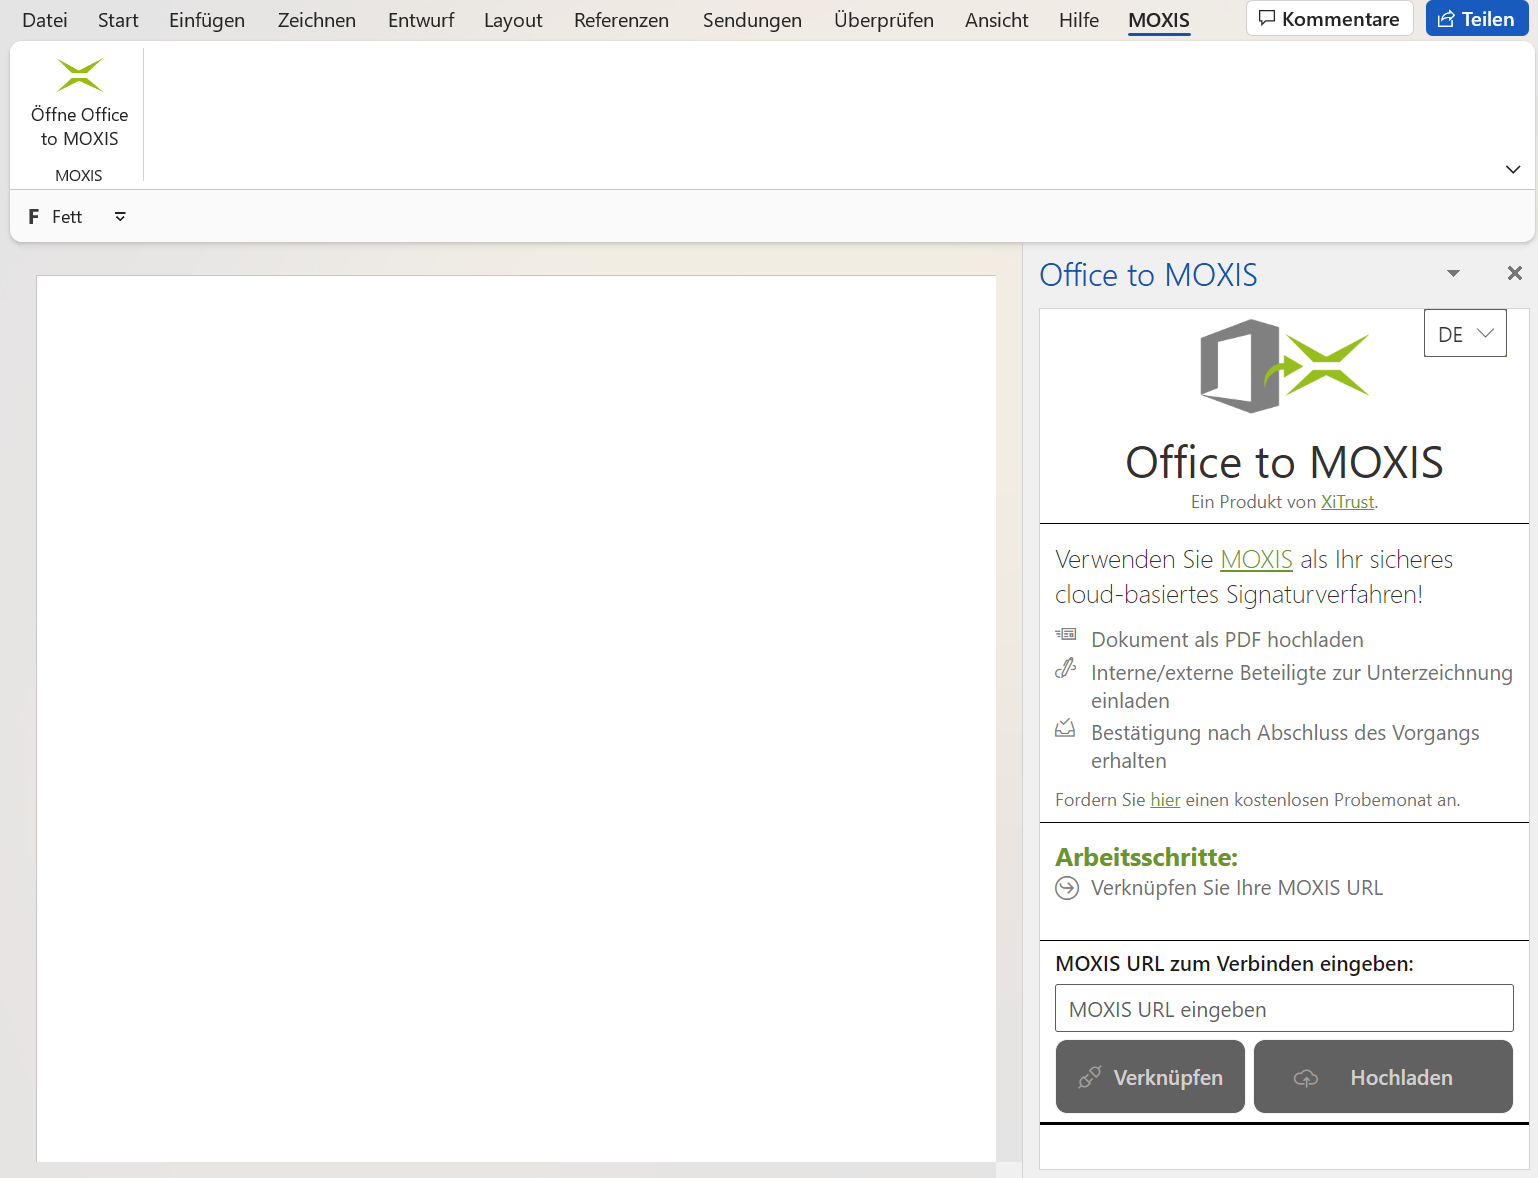The width and height of the screenshot is (1538, 1178).
Task: Switch to the Einfügen tab
Action: pos(206,19)
